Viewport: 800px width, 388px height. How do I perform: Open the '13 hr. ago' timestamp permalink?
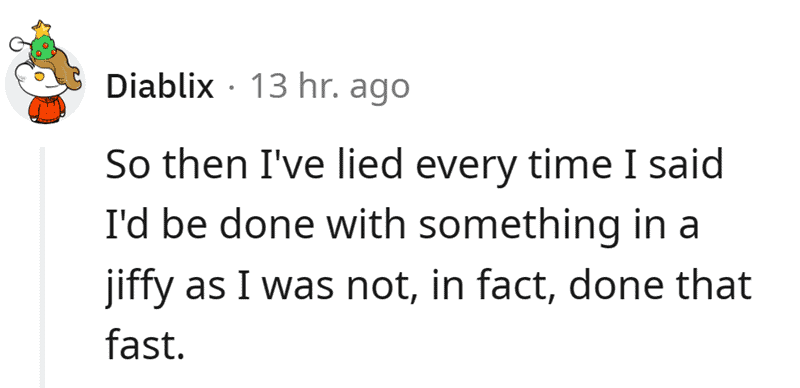[330, 87]
